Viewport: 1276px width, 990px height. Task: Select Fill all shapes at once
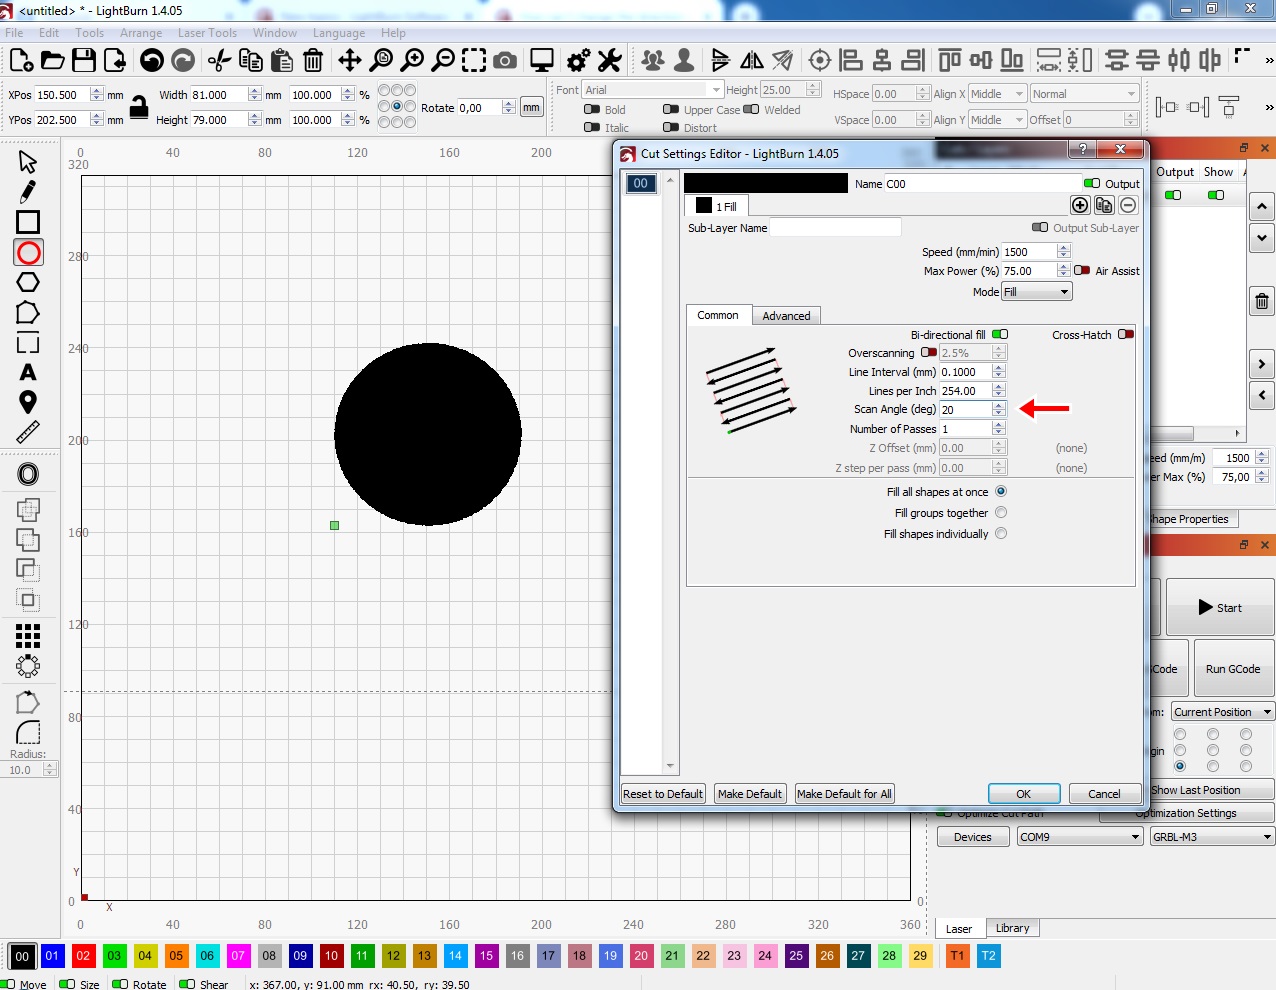pos(1001,491)
